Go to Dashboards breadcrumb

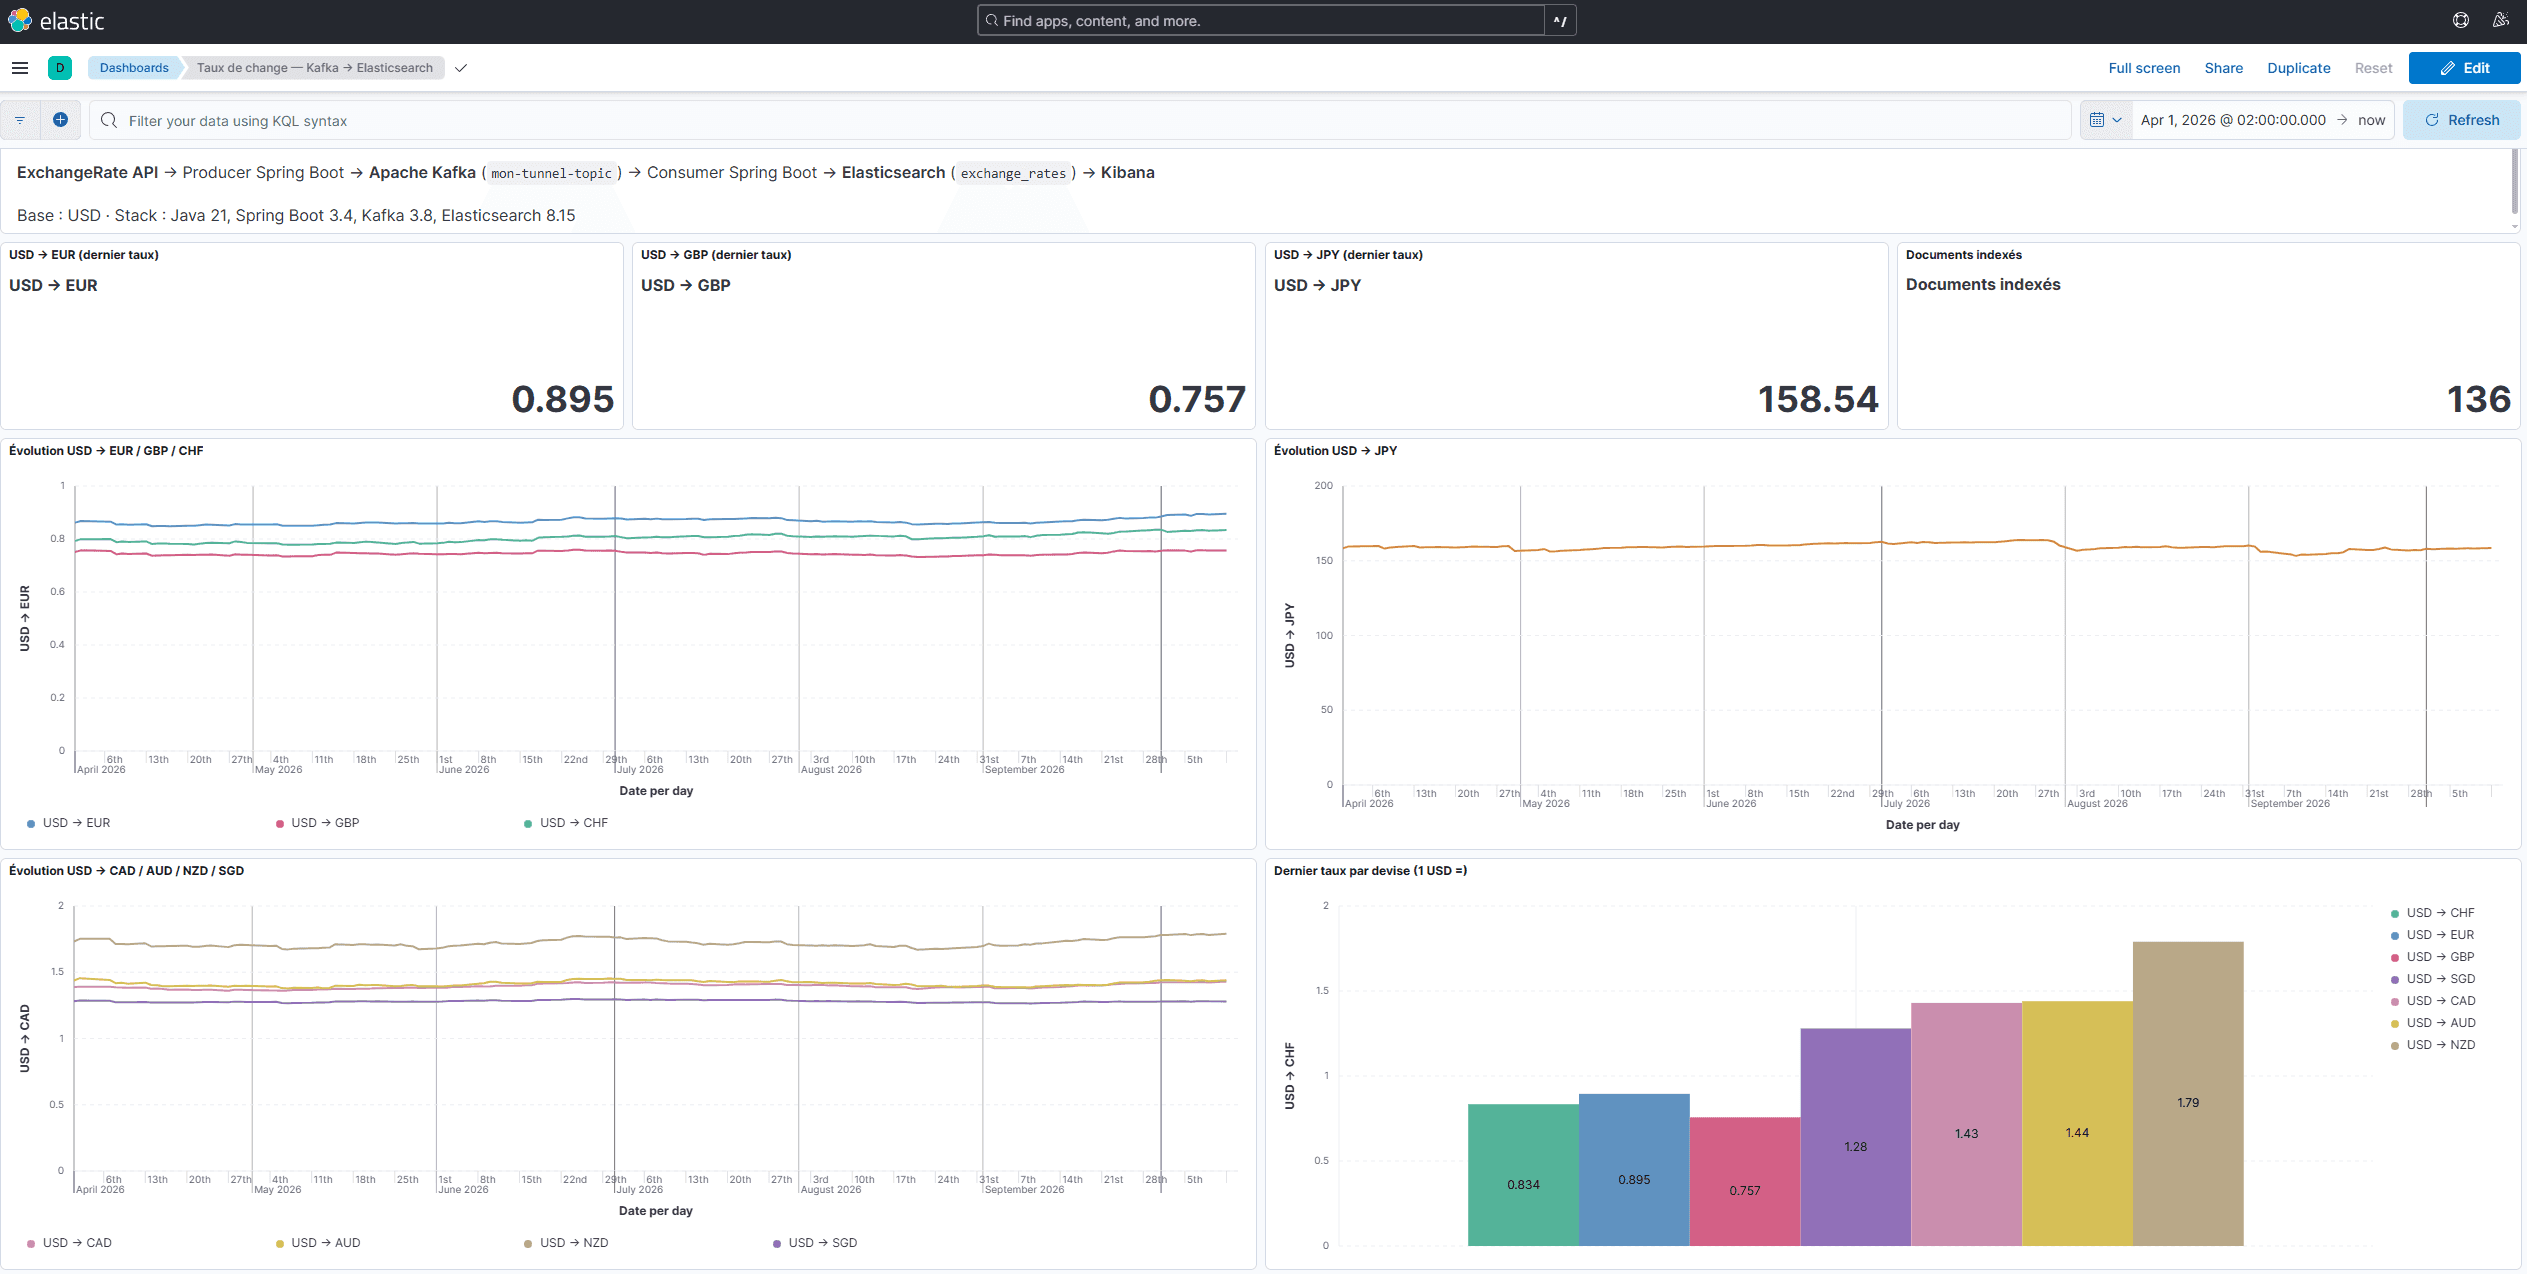134,68
